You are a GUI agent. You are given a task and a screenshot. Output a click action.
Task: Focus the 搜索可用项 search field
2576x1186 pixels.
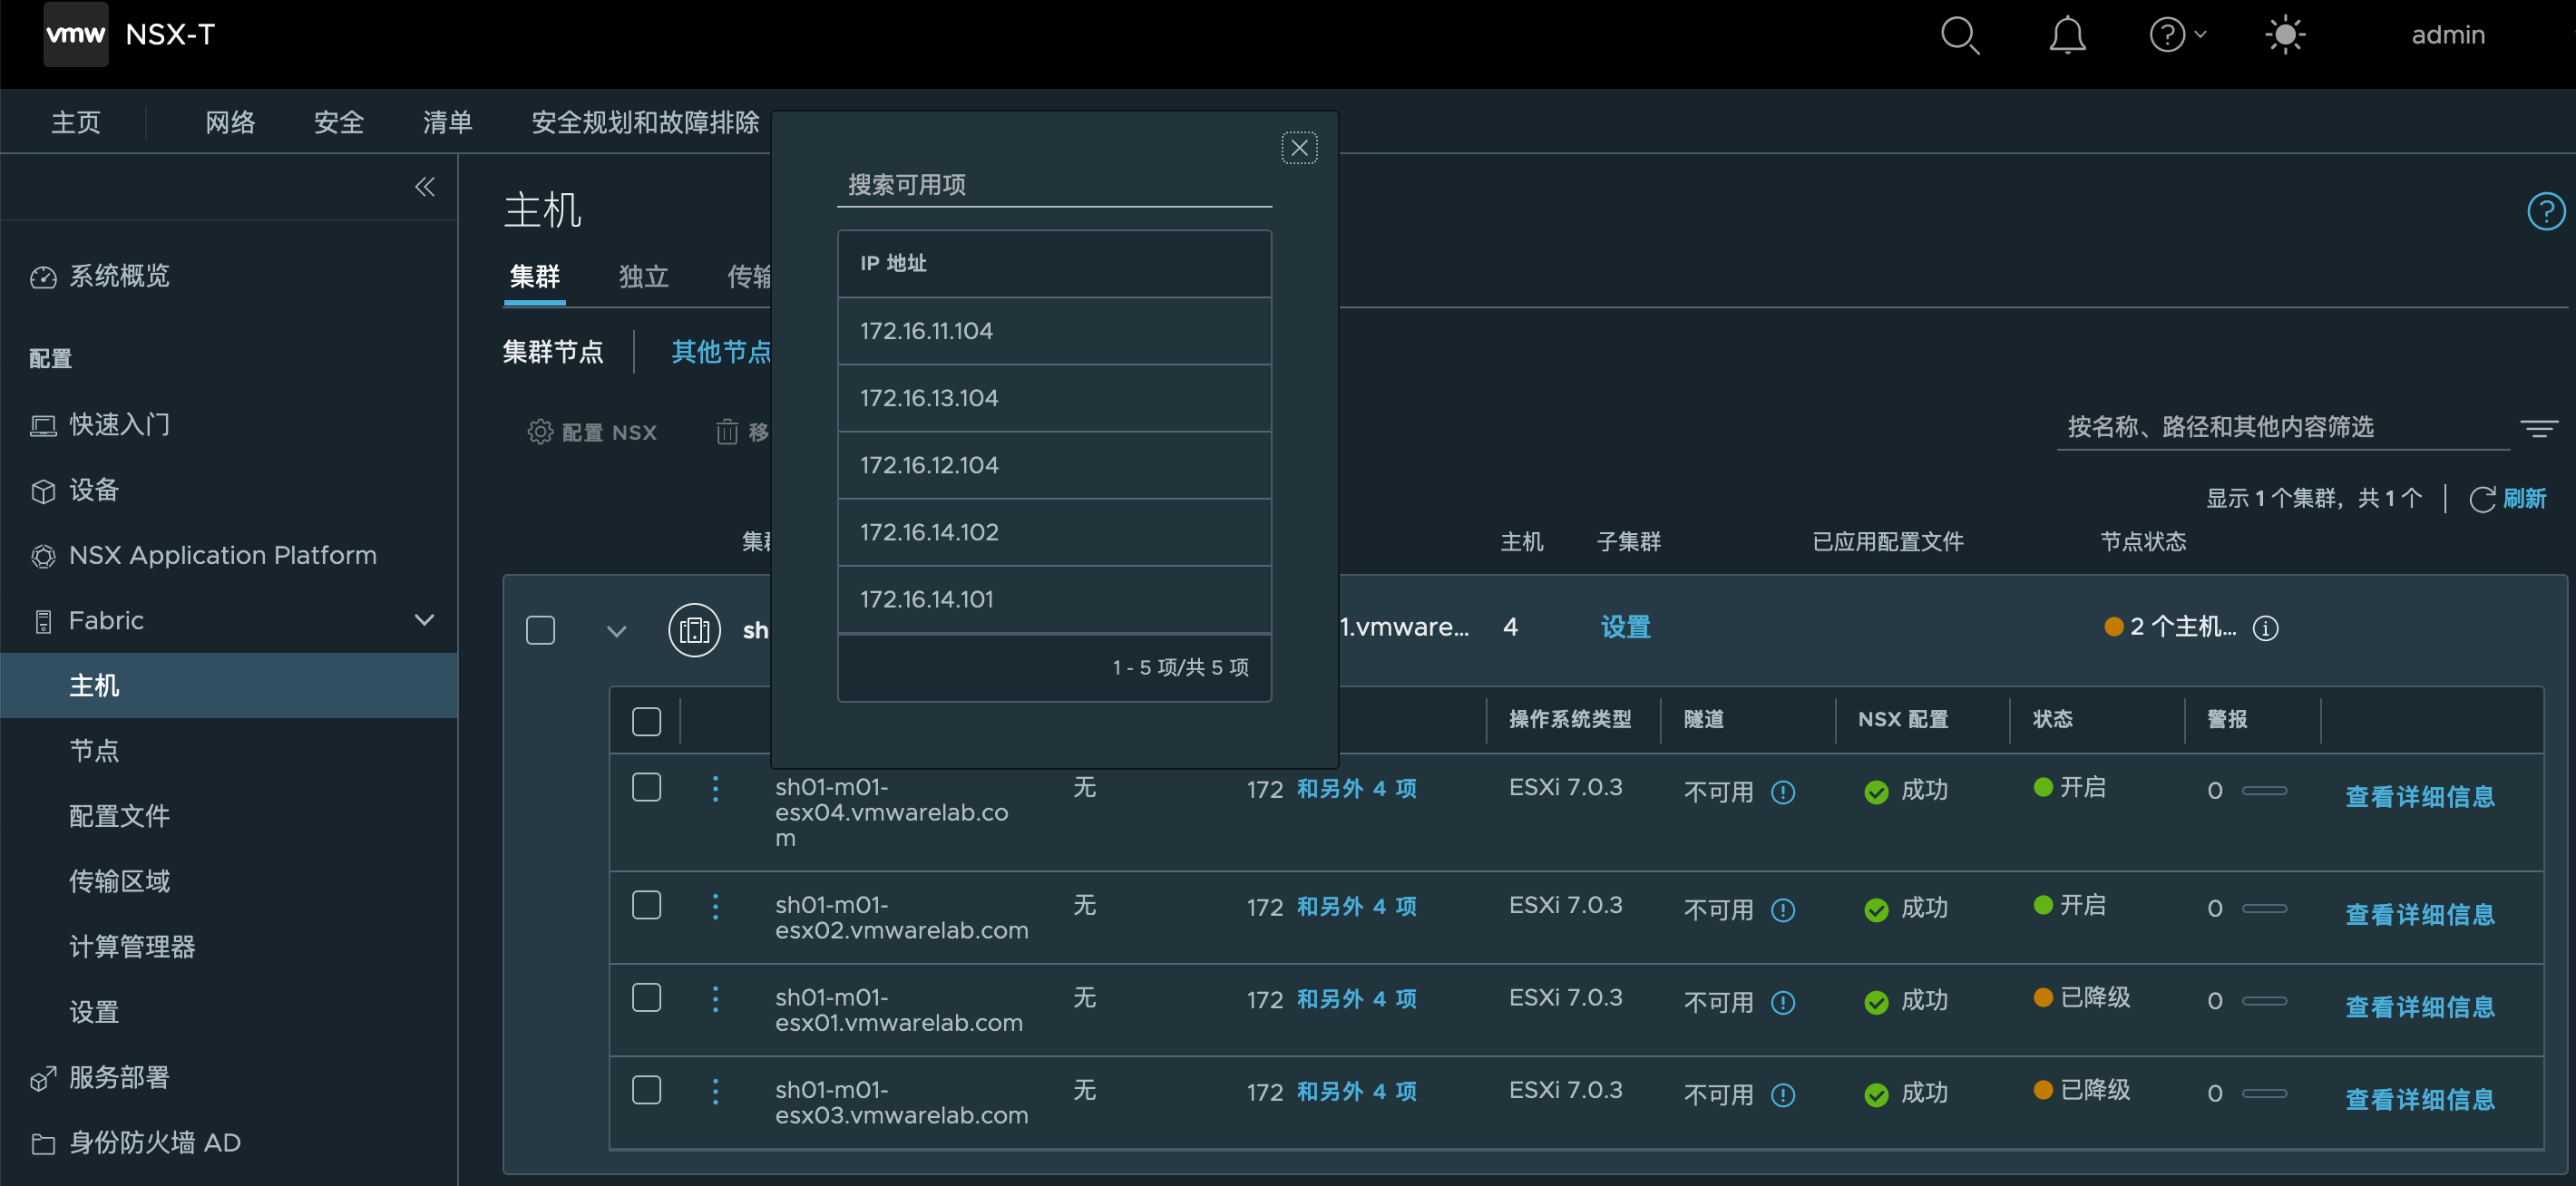(1054, 185)
